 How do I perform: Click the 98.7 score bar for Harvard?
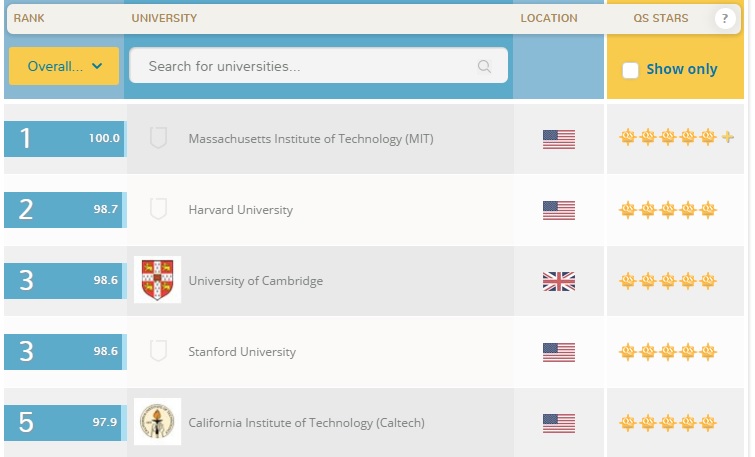pyautogui.click(x=63, y=209)
